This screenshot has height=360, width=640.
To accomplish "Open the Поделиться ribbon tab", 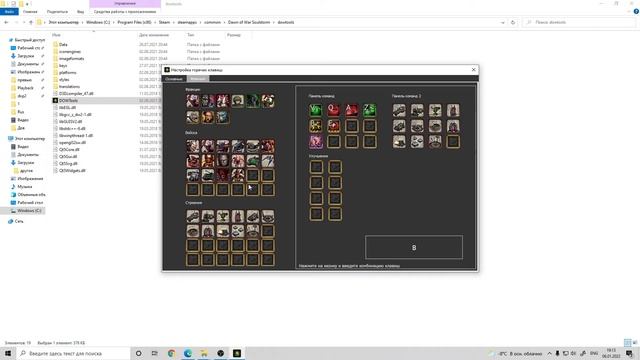I will [x=57, y=12].
